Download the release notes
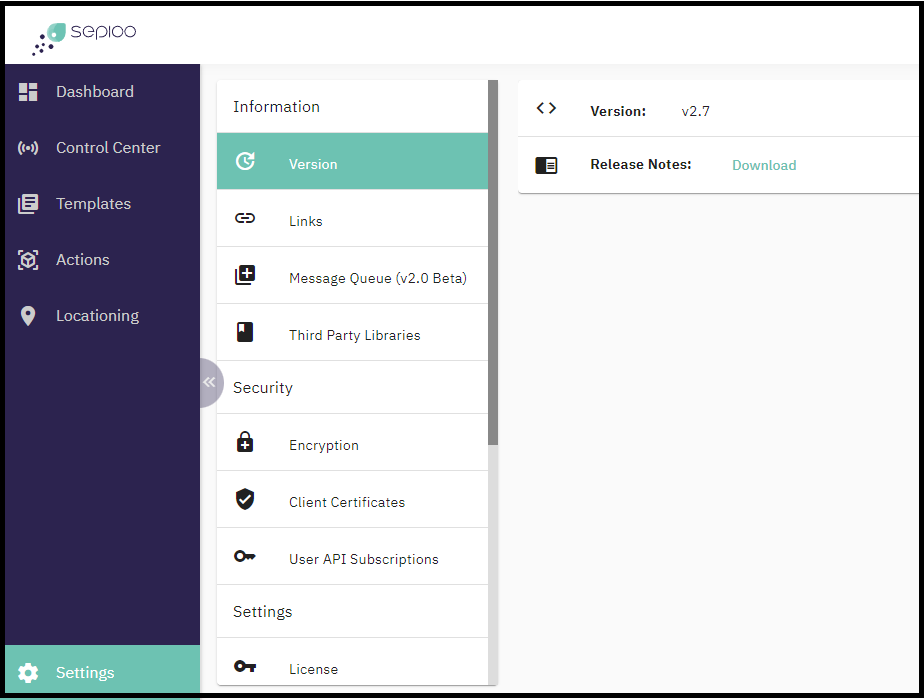 coord(764,165)
